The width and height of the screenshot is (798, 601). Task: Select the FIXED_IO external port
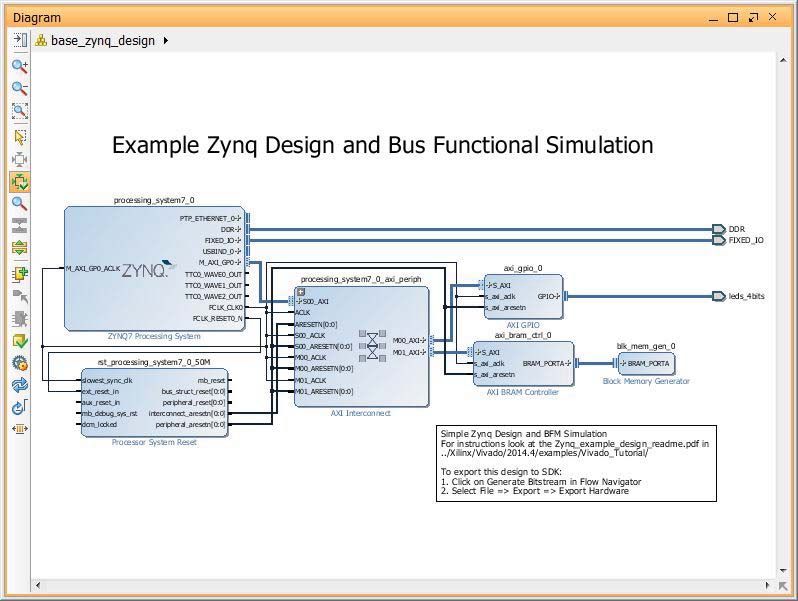coord(719,240)
